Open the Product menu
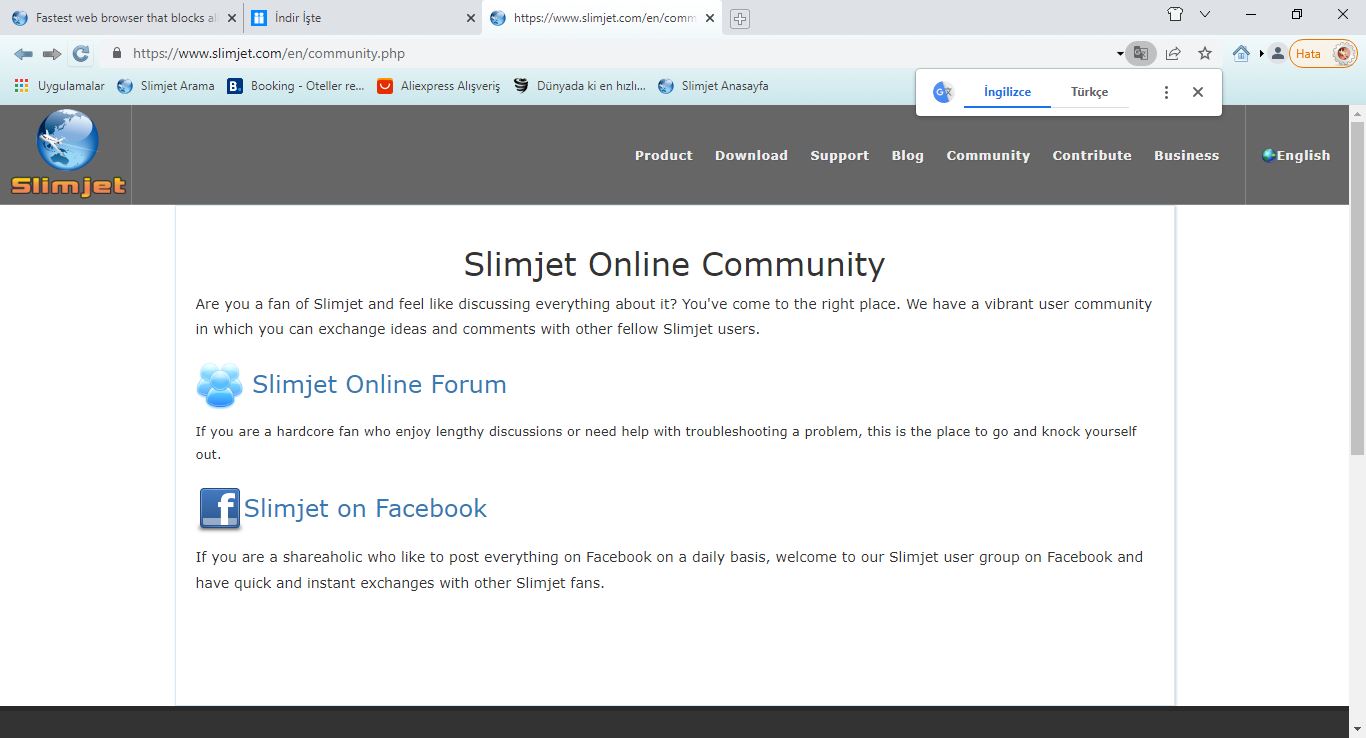This screenshot has height=738, width=1366. [664, 155]
